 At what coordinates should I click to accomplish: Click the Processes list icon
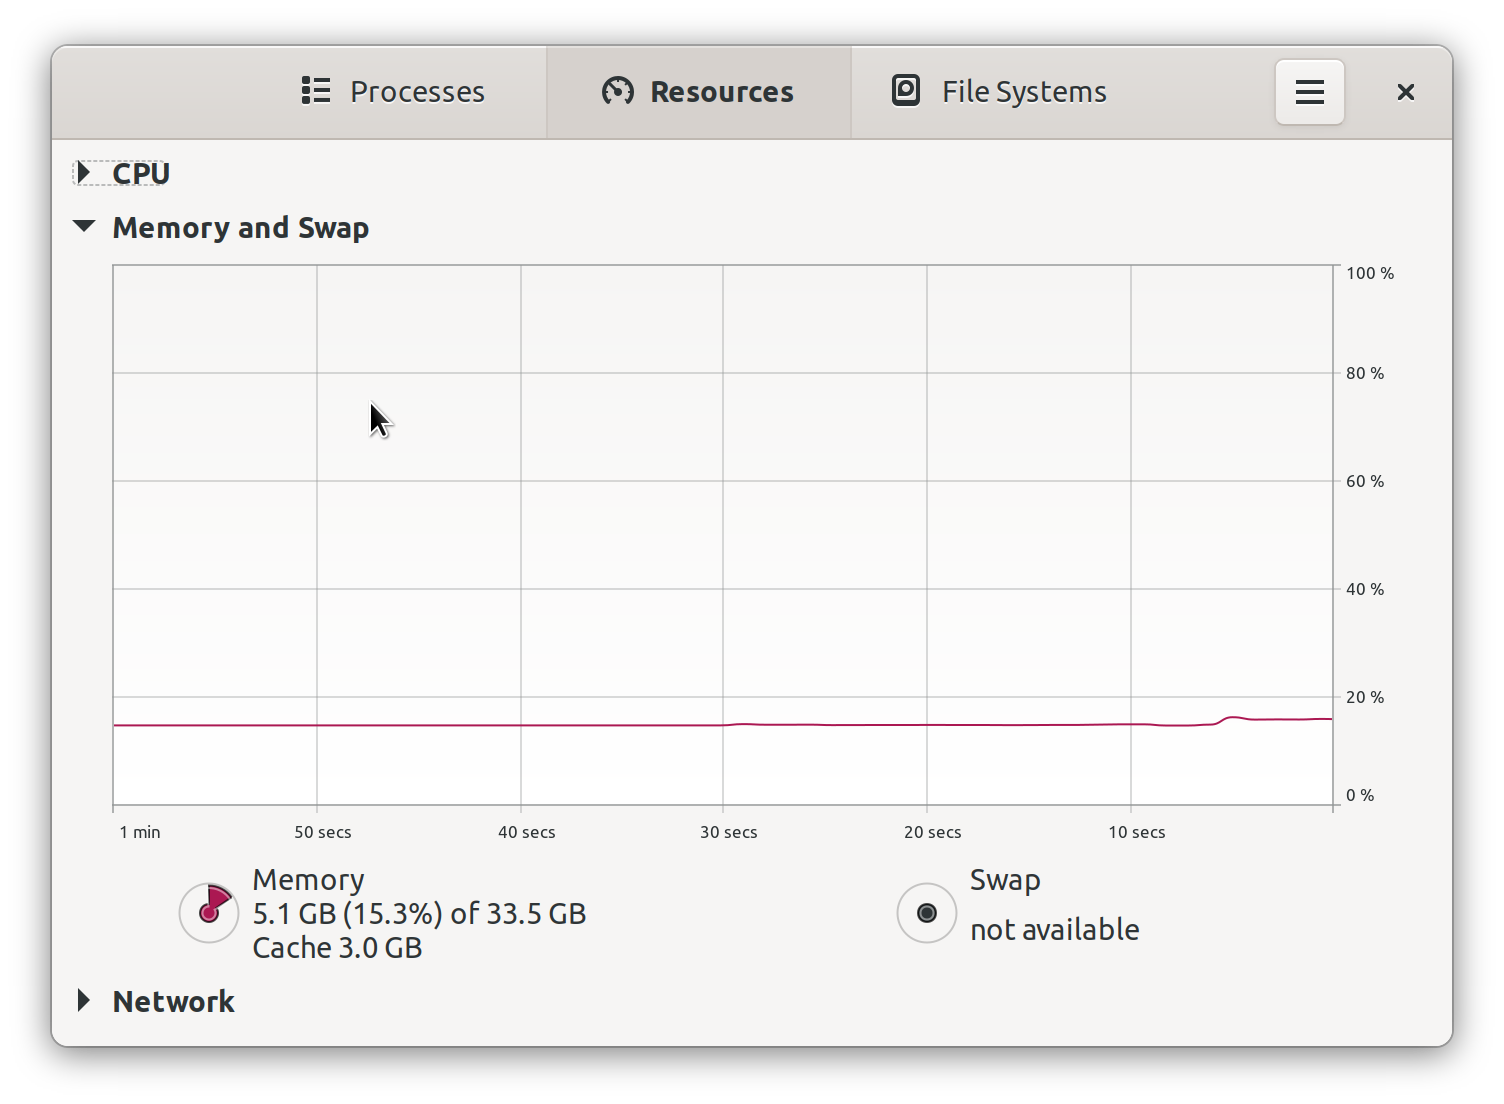[316, 91]
